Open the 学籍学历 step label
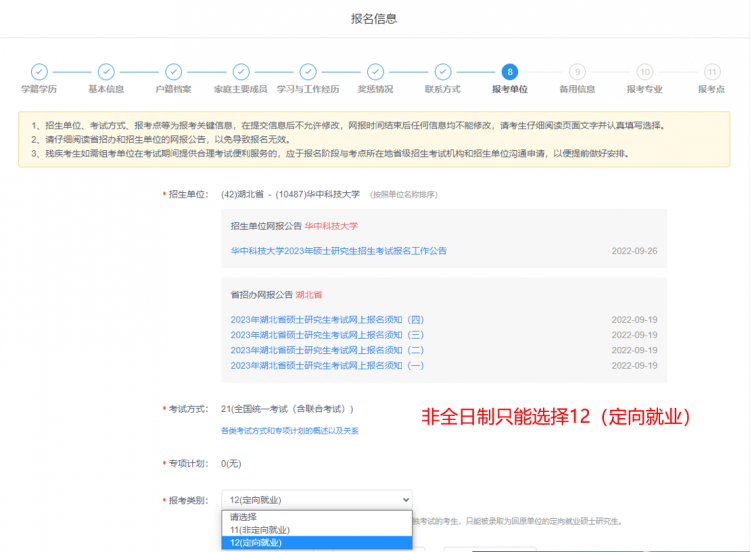Viewport: 750px width, 552px height. pyautogui.click(x=39, y=89)
